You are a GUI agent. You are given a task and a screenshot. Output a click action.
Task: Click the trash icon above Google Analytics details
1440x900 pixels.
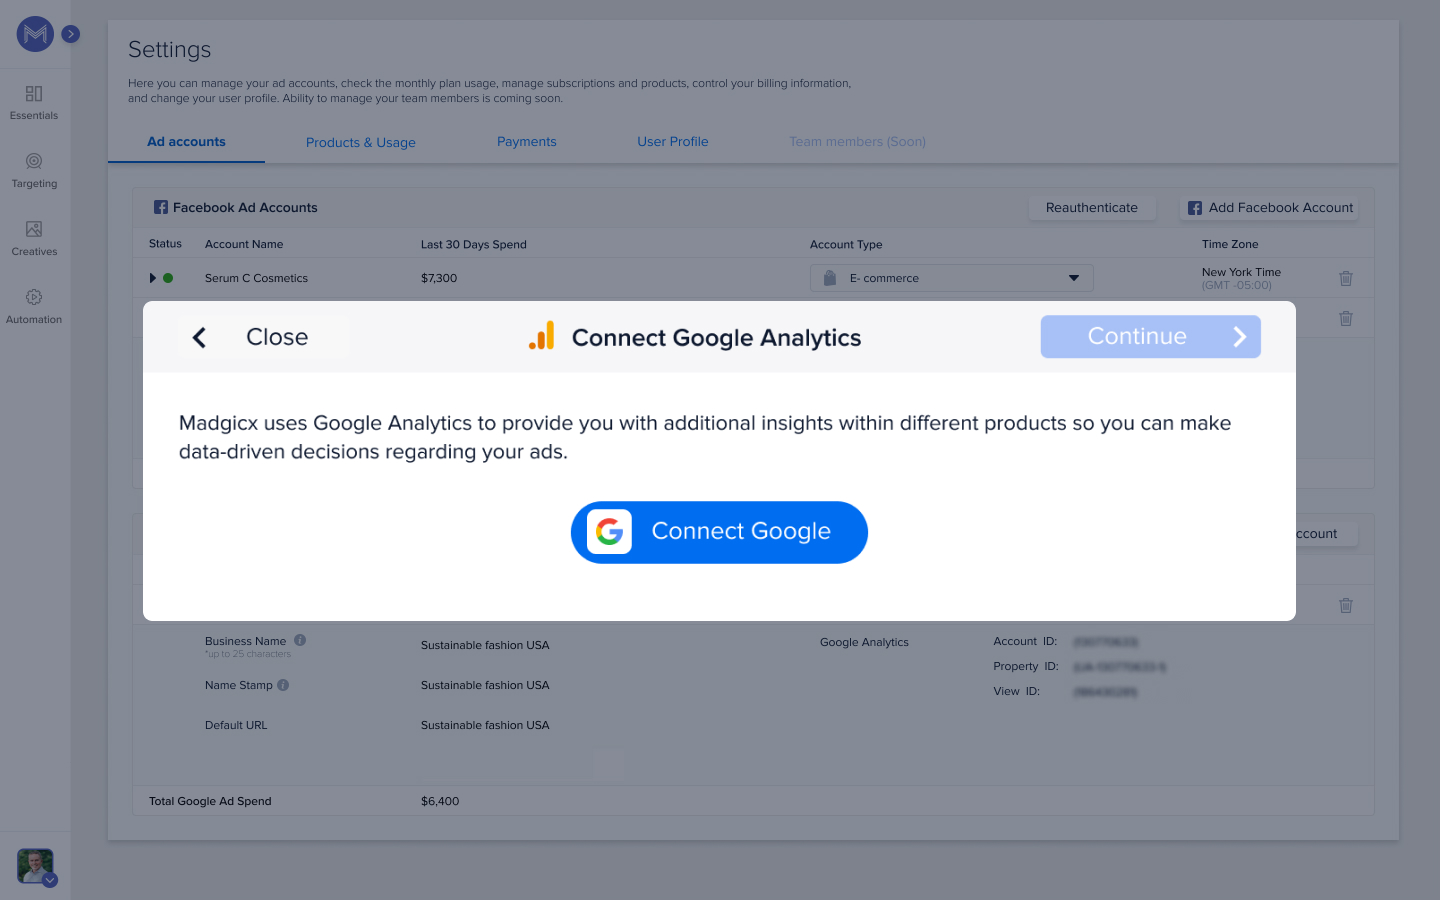point(1346,605)
